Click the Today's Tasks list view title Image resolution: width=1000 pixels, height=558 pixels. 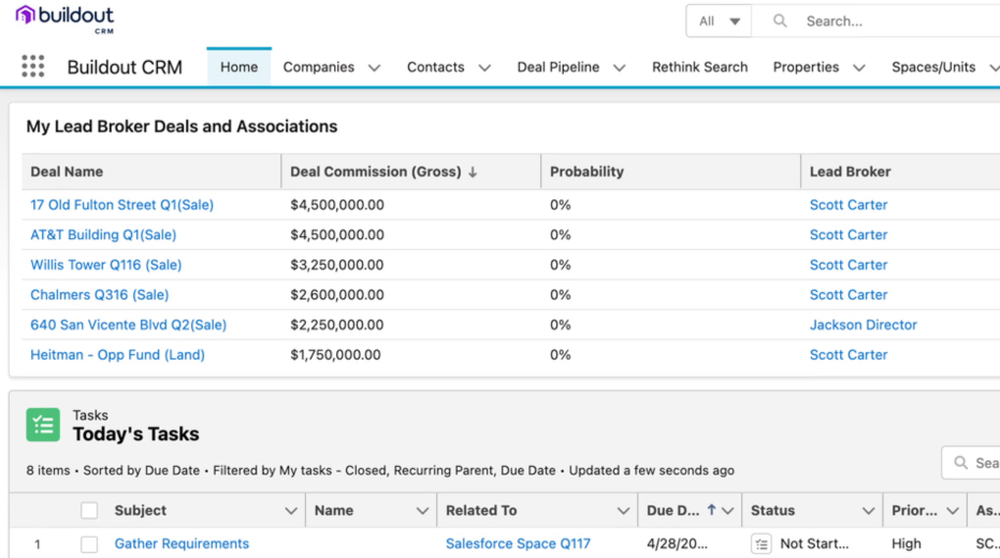136,434
